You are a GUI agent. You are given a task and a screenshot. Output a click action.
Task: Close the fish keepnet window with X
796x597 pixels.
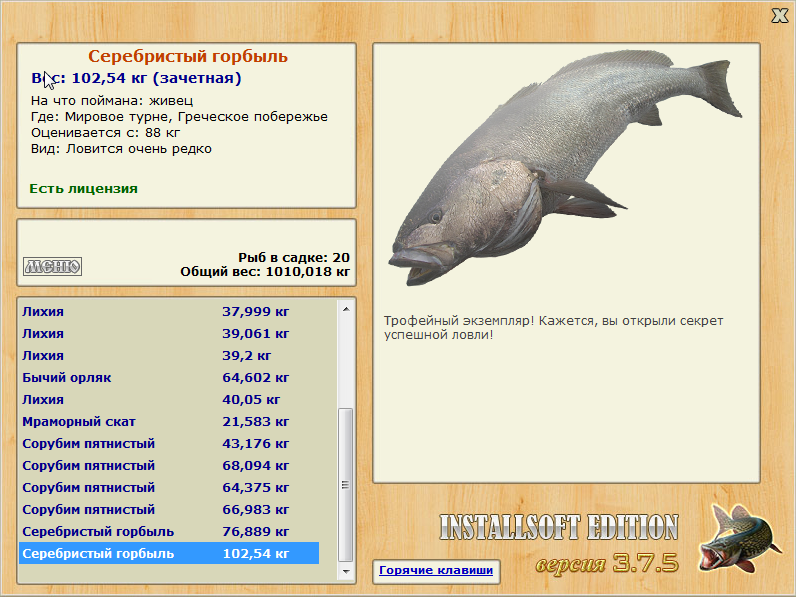tap(779, 16)
